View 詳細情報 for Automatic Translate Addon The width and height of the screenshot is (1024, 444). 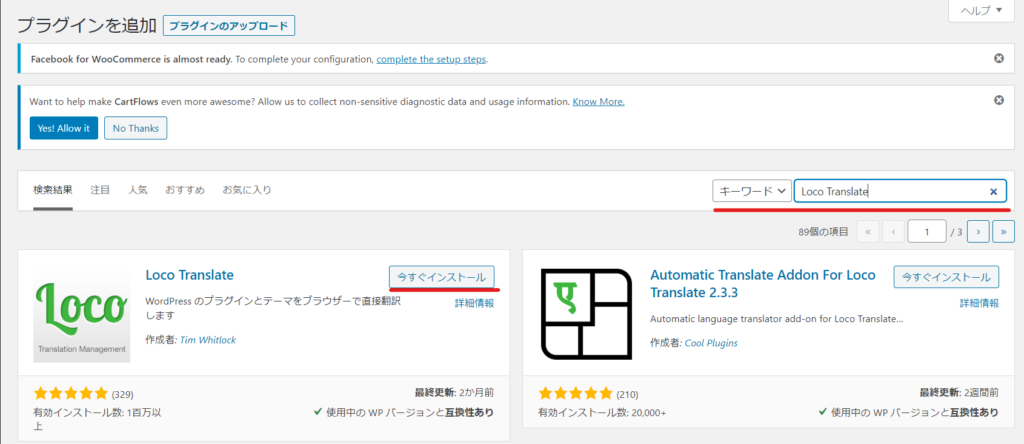(x=979, y=303)
